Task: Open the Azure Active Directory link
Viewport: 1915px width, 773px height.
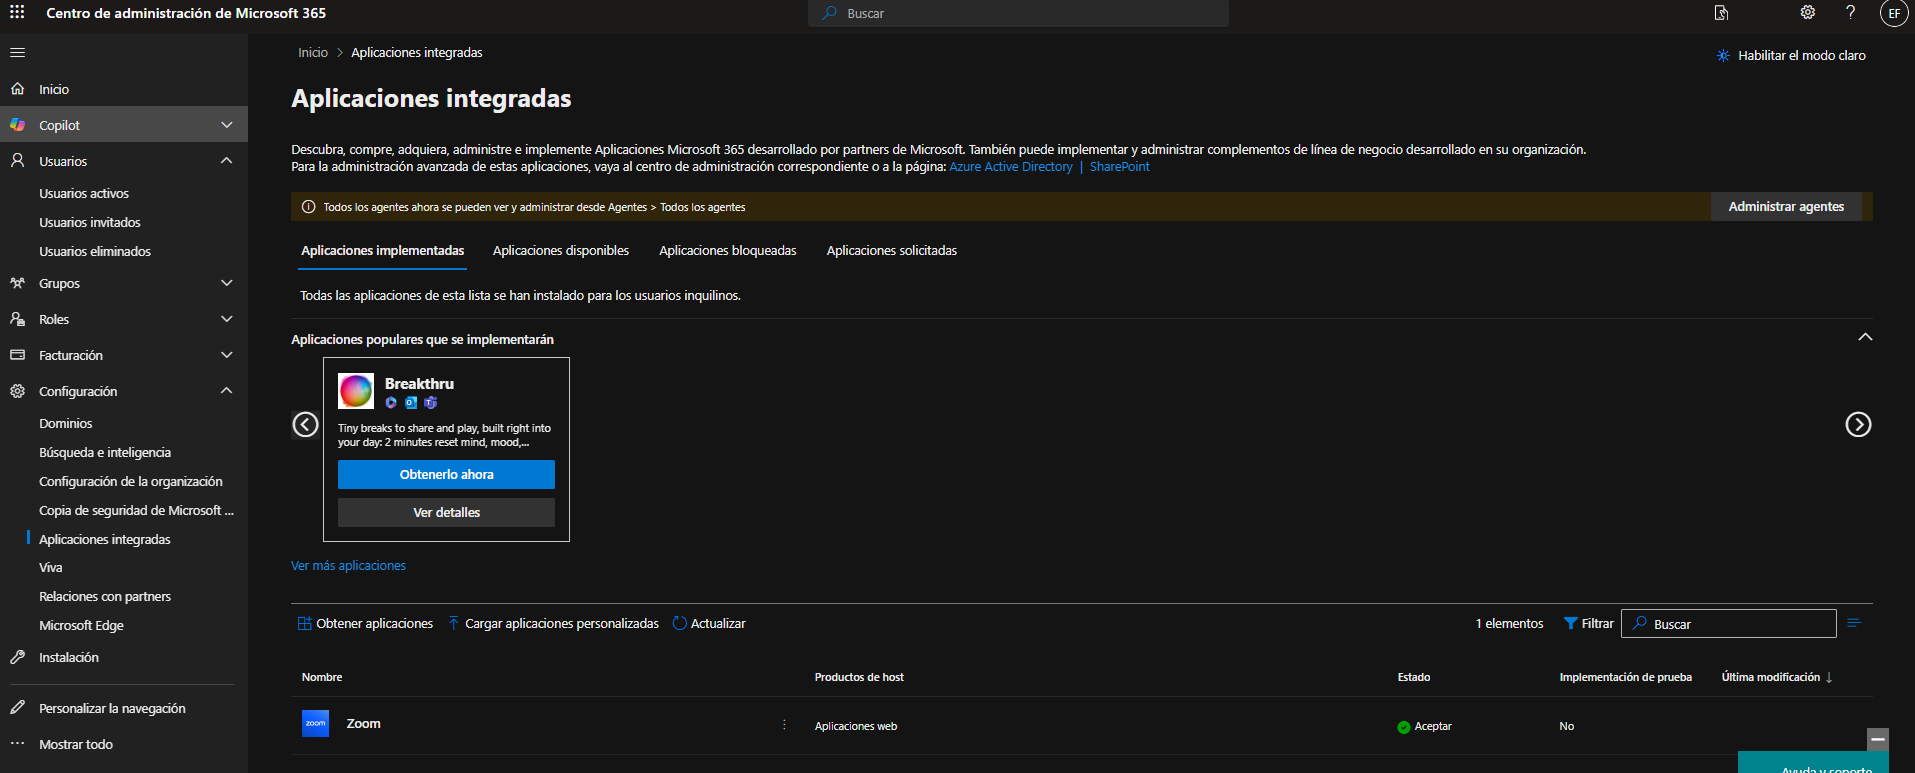Action: pyautogui.click(x=1011, y=167)
